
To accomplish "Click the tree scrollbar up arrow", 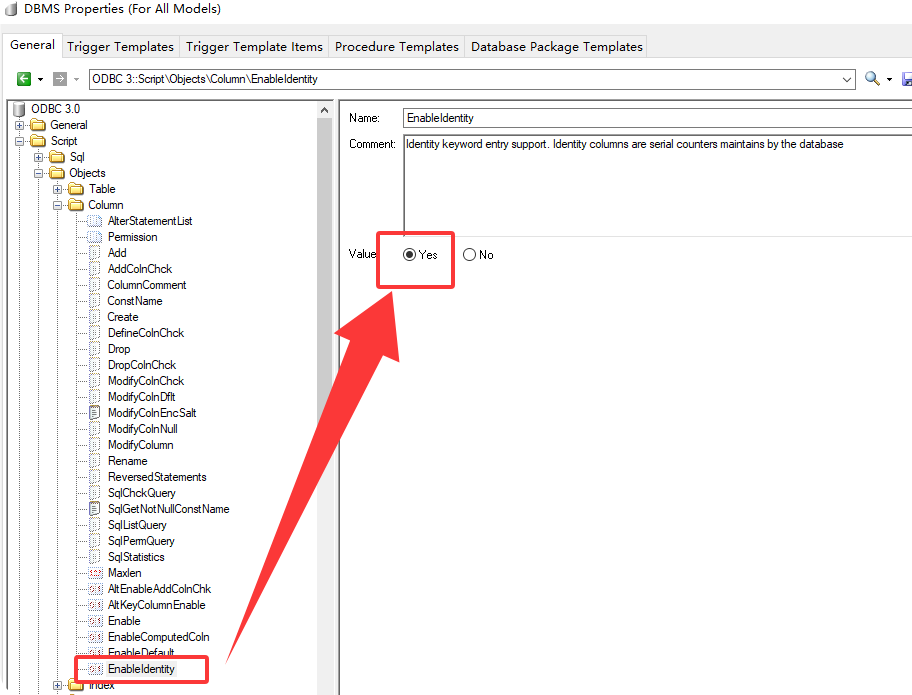I will coord(325,110).
